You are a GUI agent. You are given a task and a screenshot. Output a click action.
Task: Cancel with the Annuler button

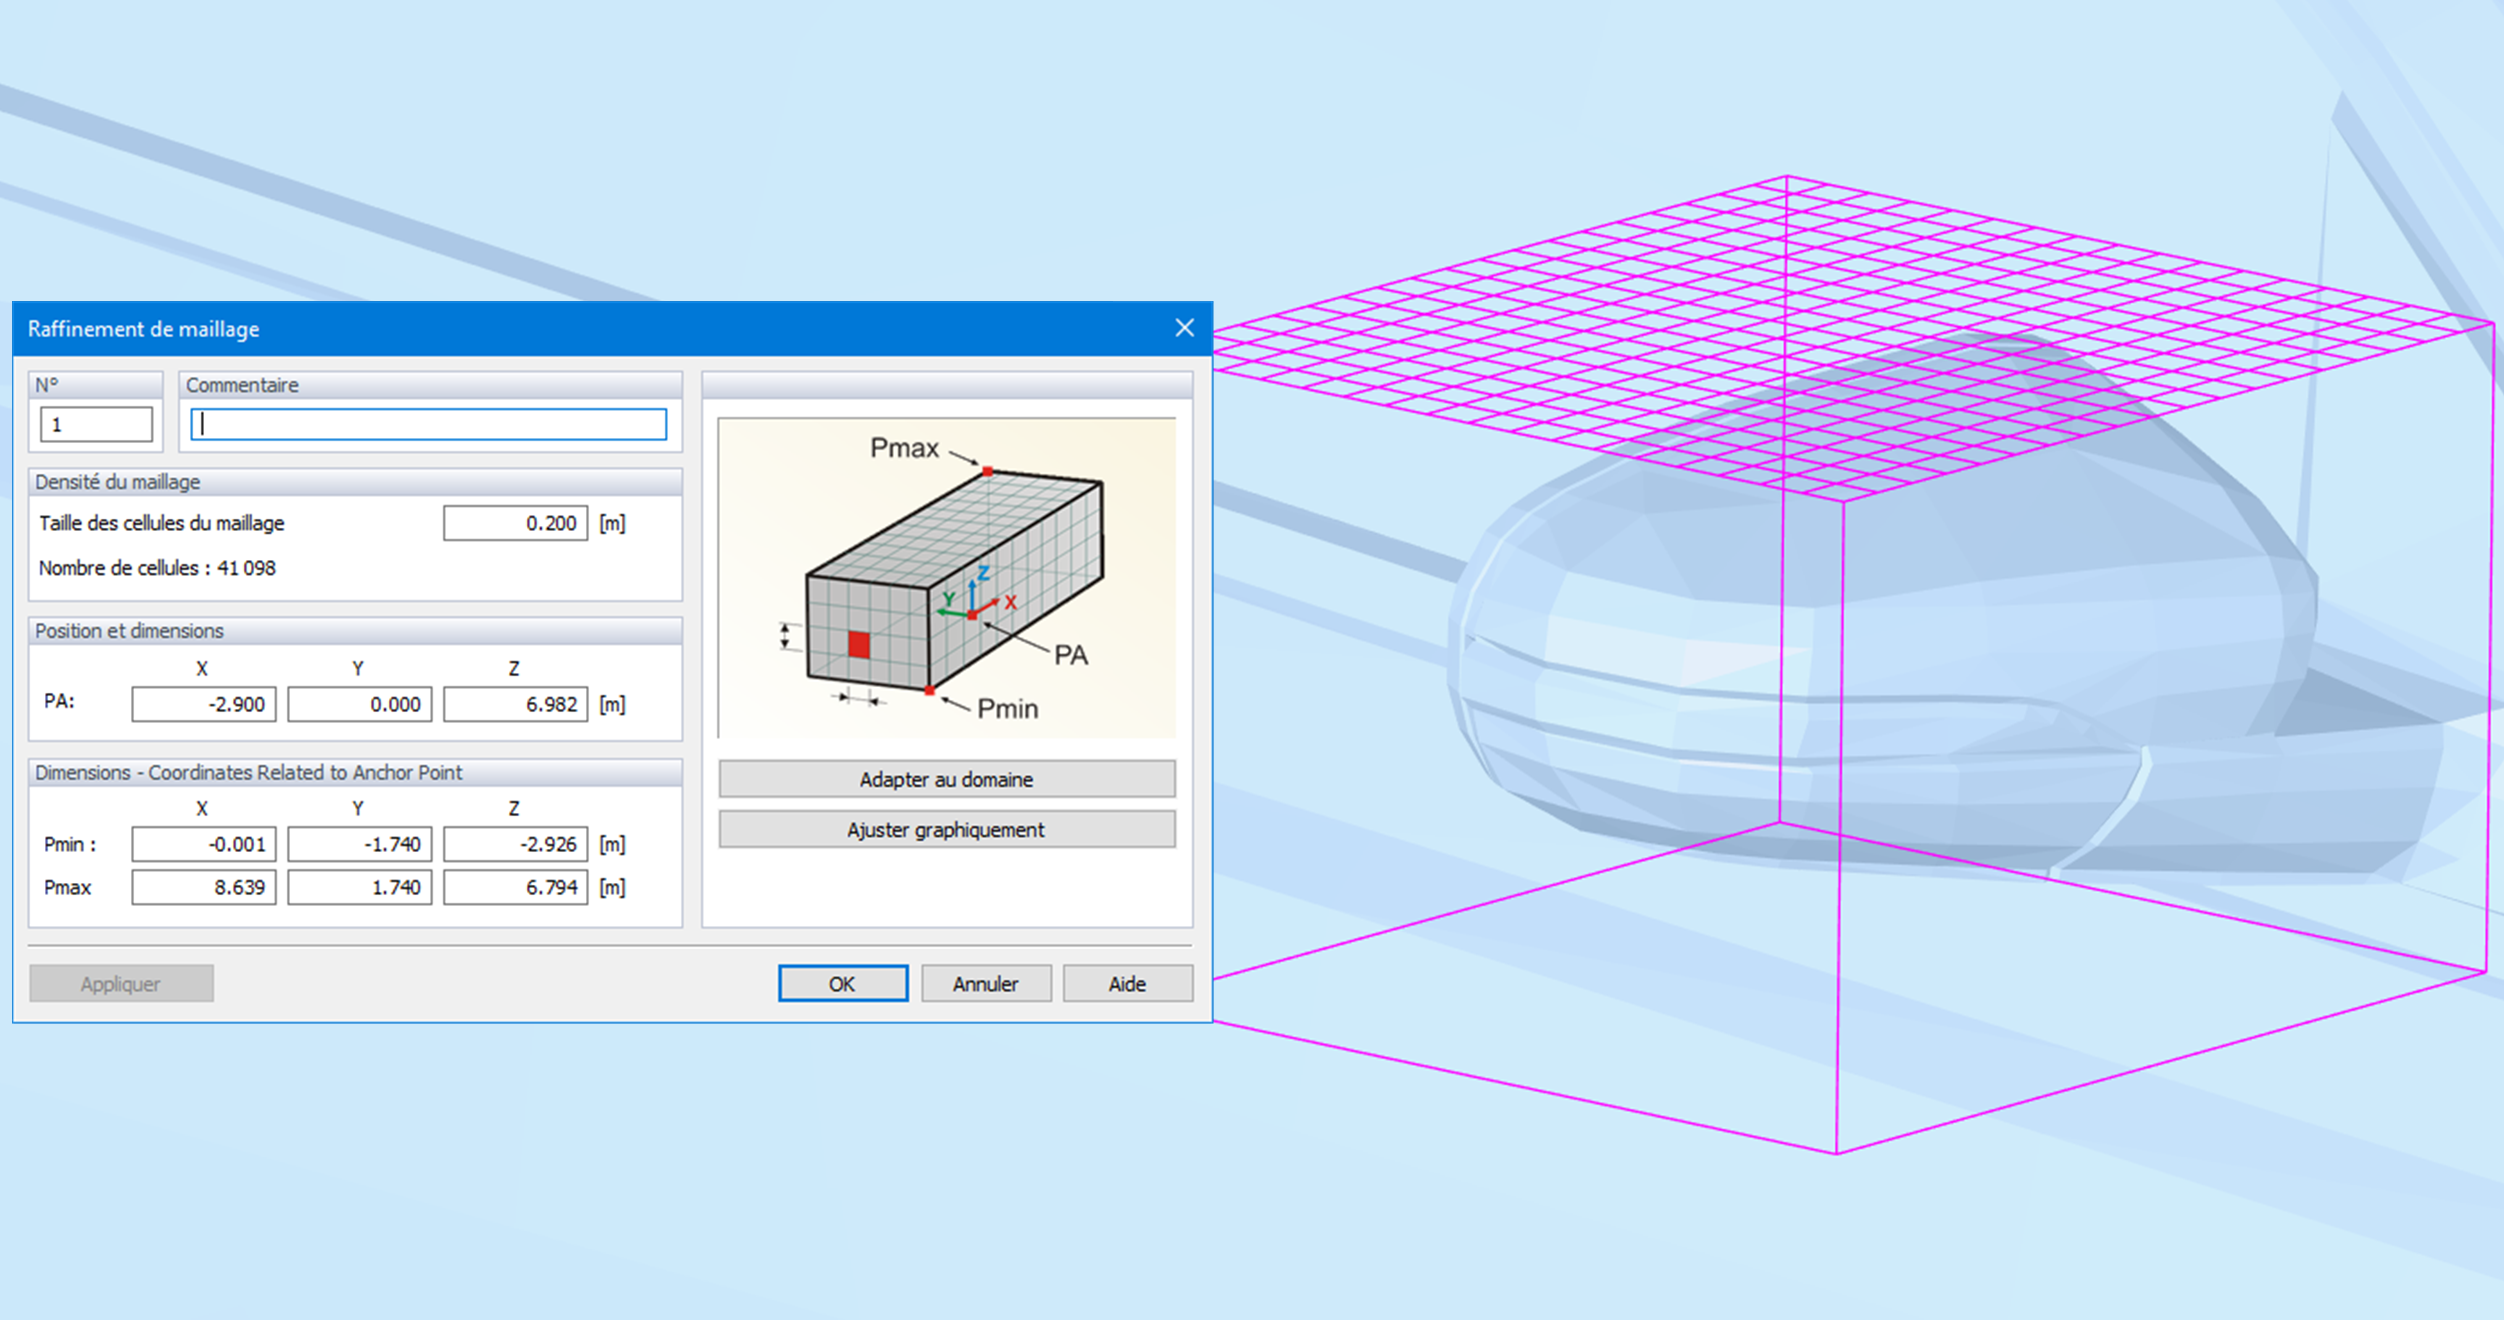985,983
